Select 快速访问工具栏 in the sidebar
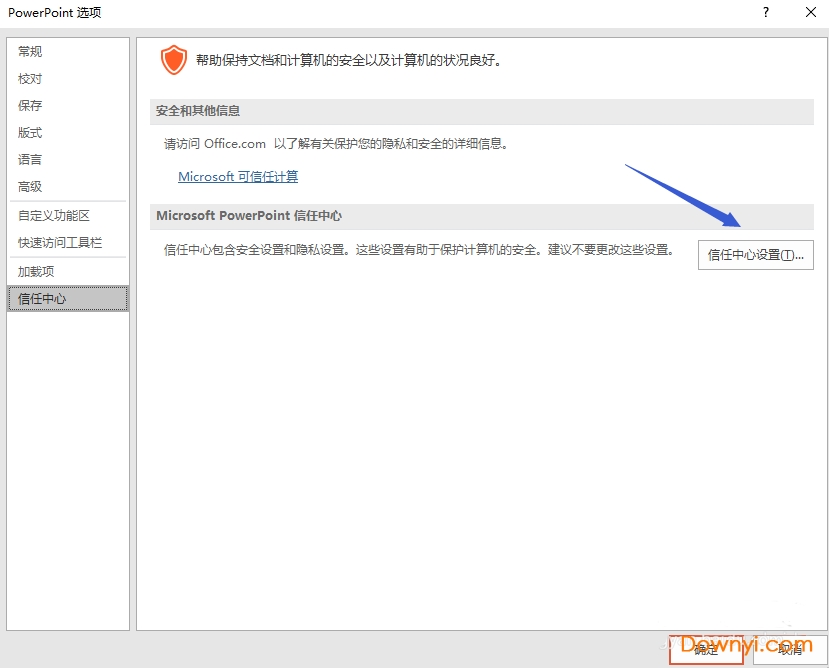Image resolution: width=829 pixels, height=668 pixels. click(60, 243)
